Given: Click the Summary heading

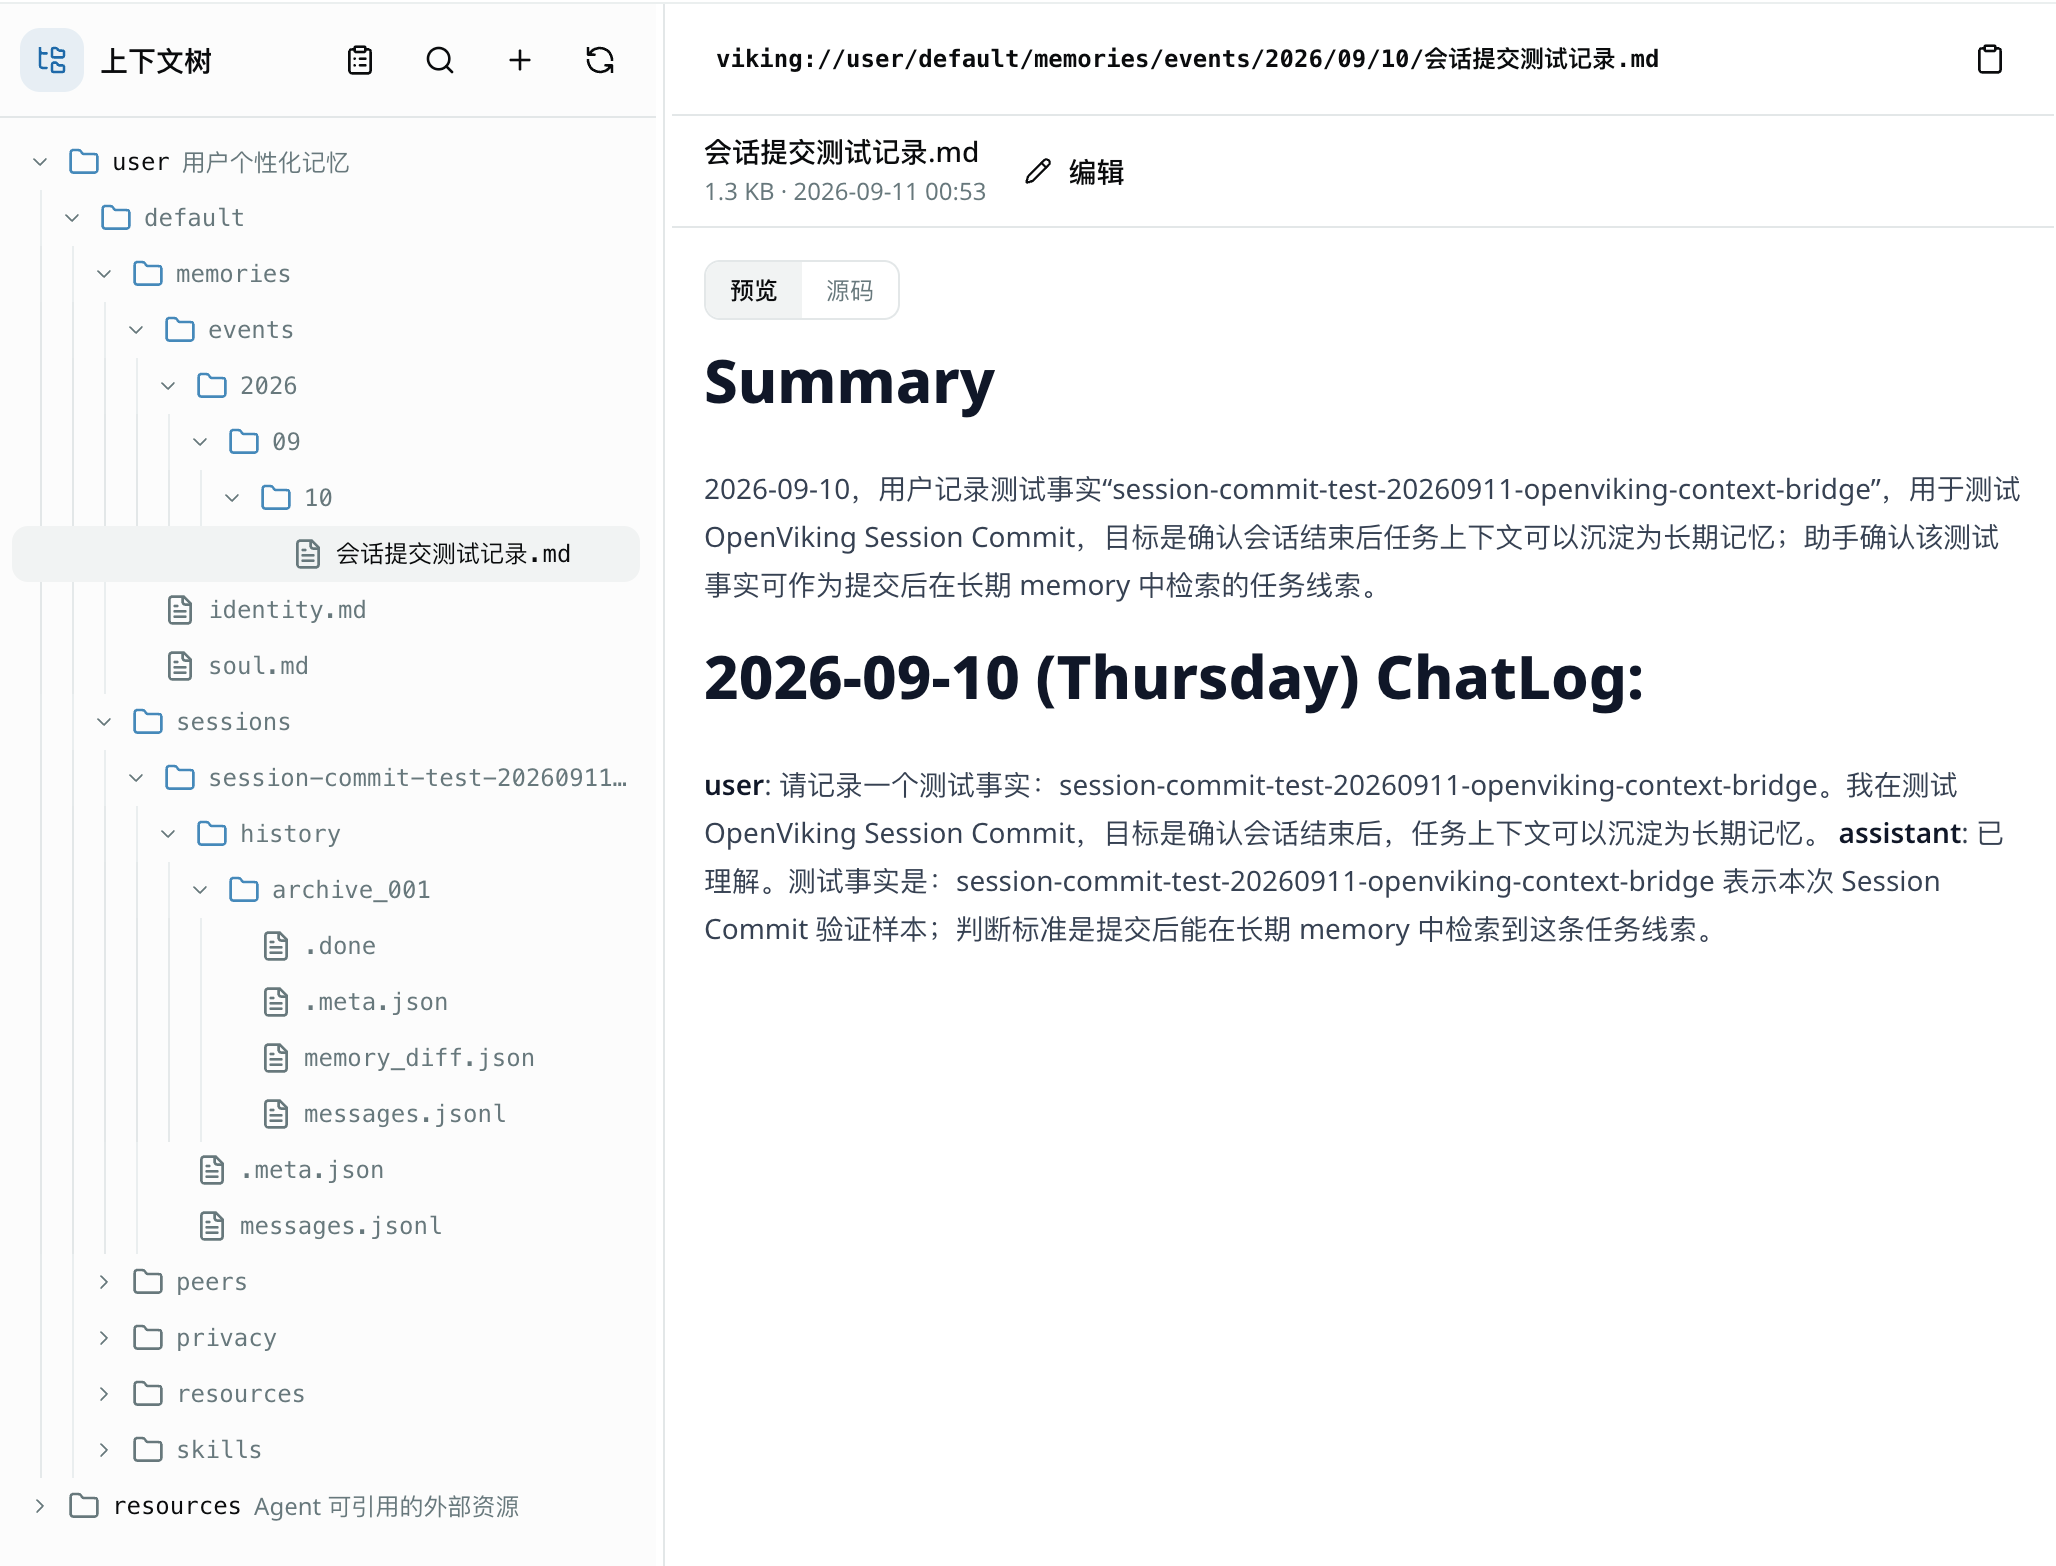Looking at the screenshot, I should point(849,381).
